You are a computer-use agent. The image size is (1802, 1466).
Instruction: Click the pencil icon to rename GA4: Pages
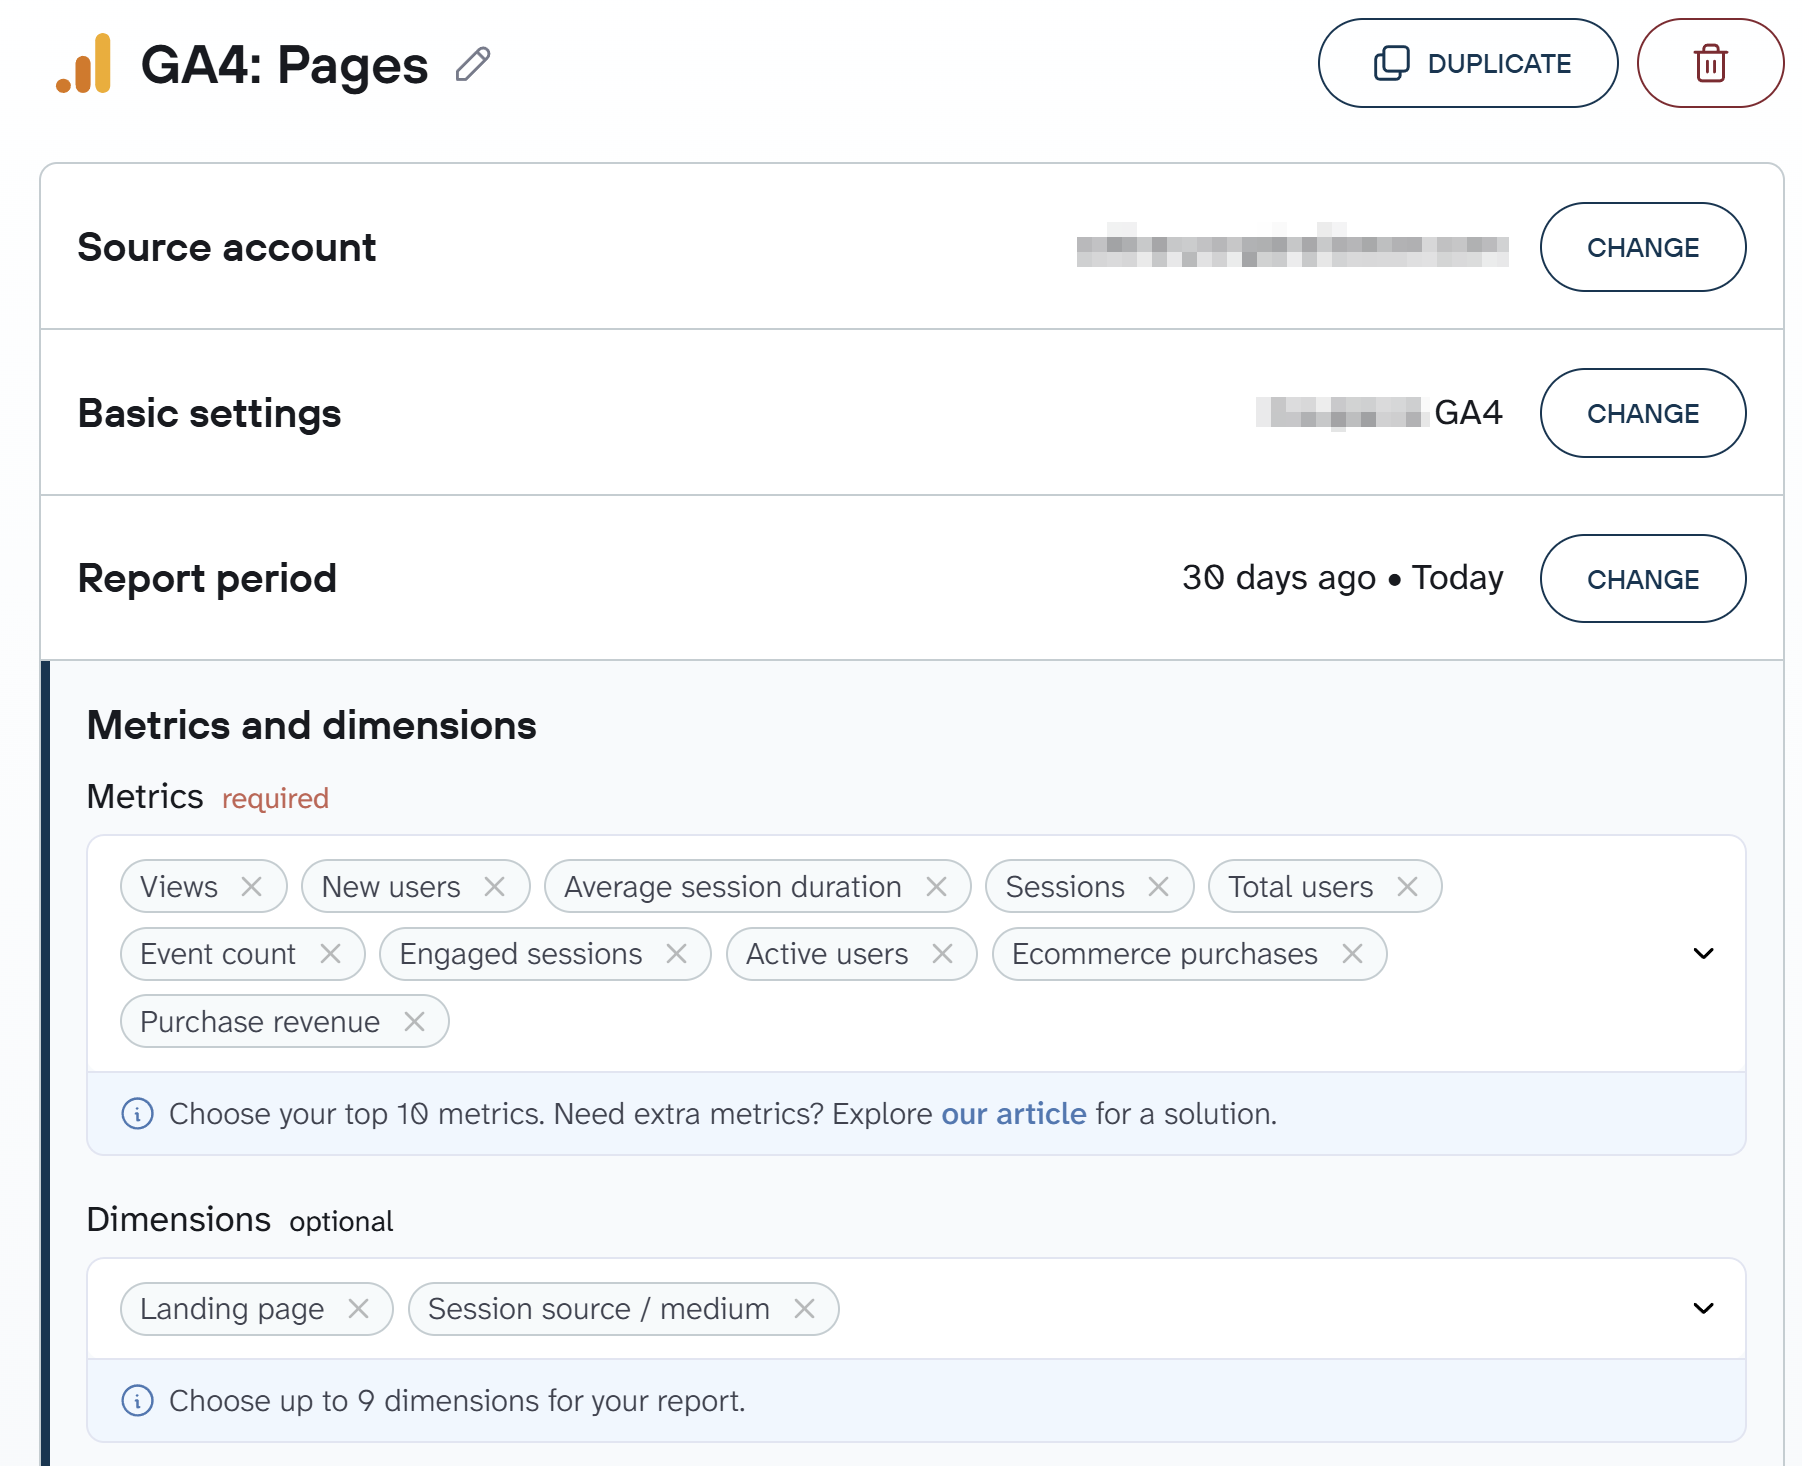473,65
